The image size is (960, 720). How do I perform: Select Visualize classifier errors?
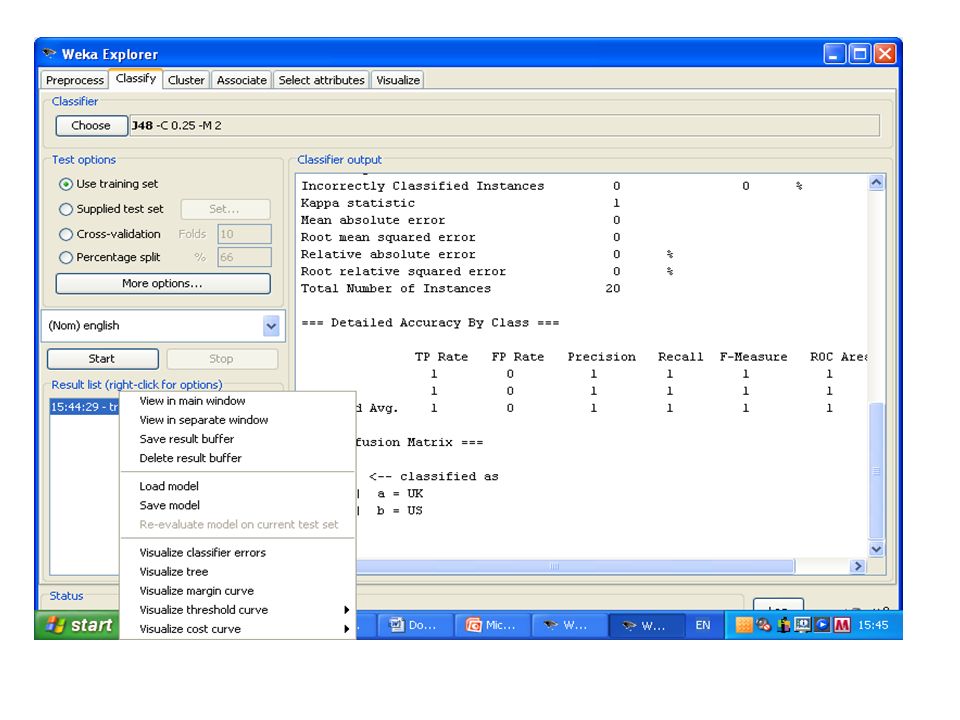(238, 552)
